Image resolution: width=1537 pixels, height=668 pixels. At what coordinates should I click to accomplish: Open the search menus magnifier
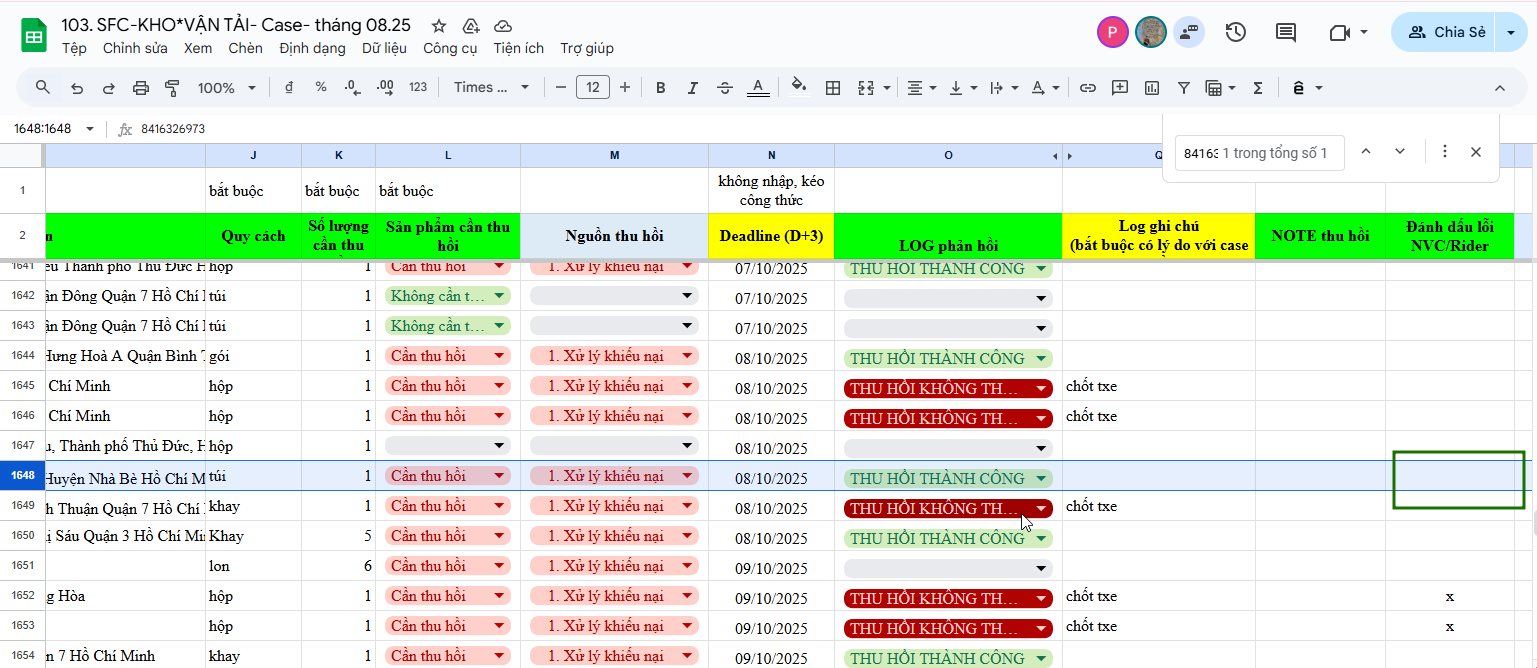tap(43, 87)
